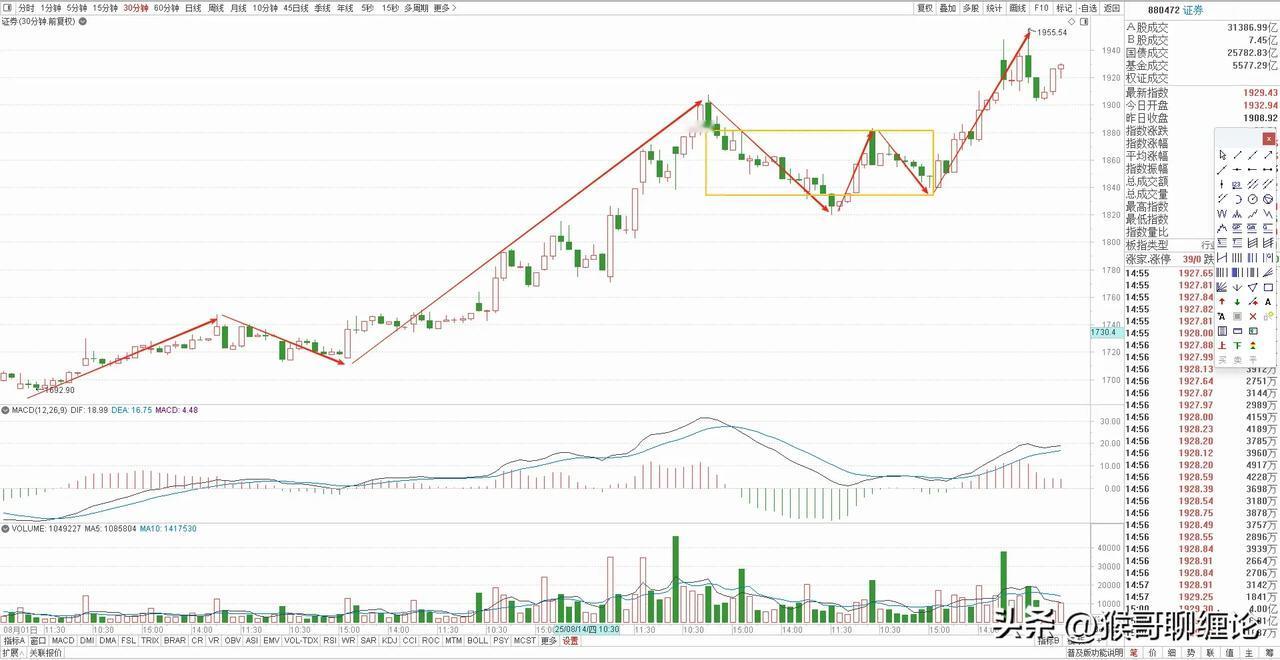This screenshot has width=1280, height=660.
Task: Toggle the right panel icon above chart
Action: tap(1084, 21)
